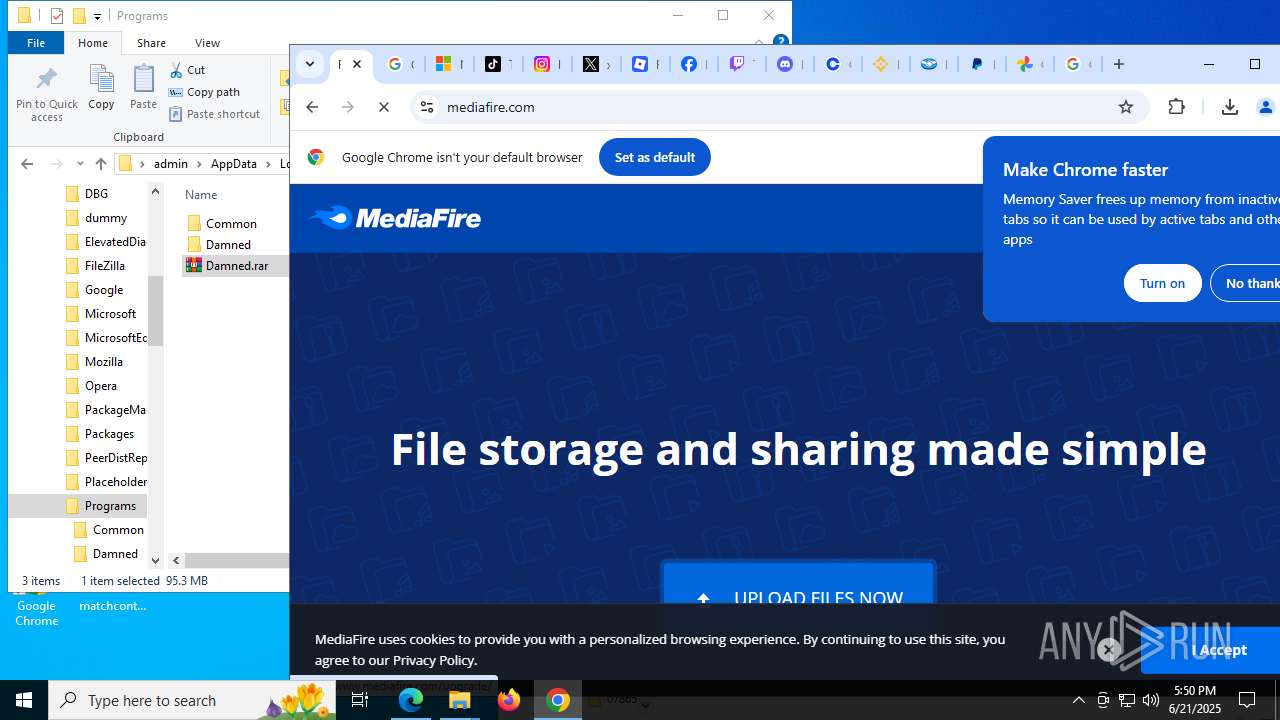
Task: Select Home ribbon tab in File Explorer
Action: pos(93,43)
